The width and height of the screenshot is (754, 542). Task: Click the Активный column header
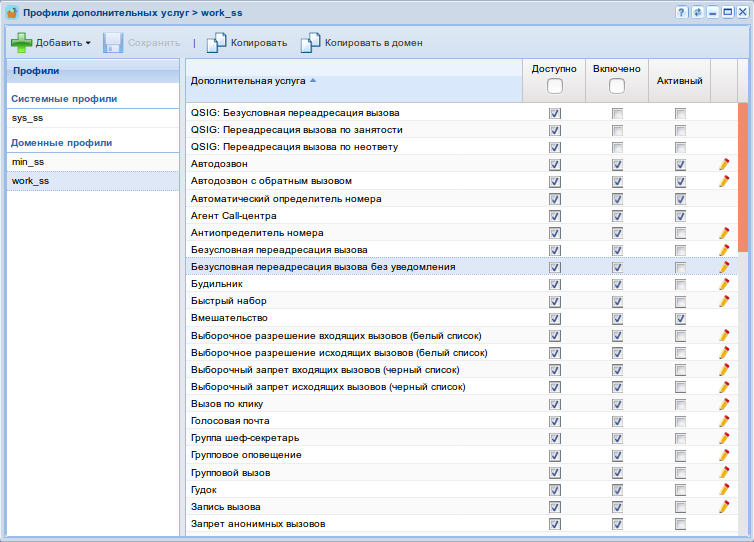[680, 80]
